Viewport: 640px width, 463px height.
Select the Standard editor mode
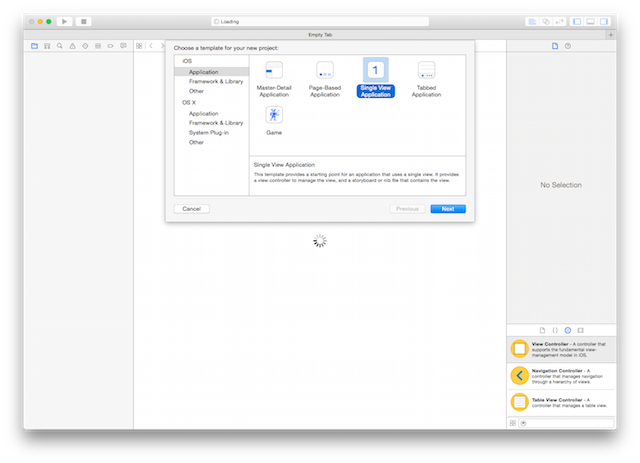point(532,21)
